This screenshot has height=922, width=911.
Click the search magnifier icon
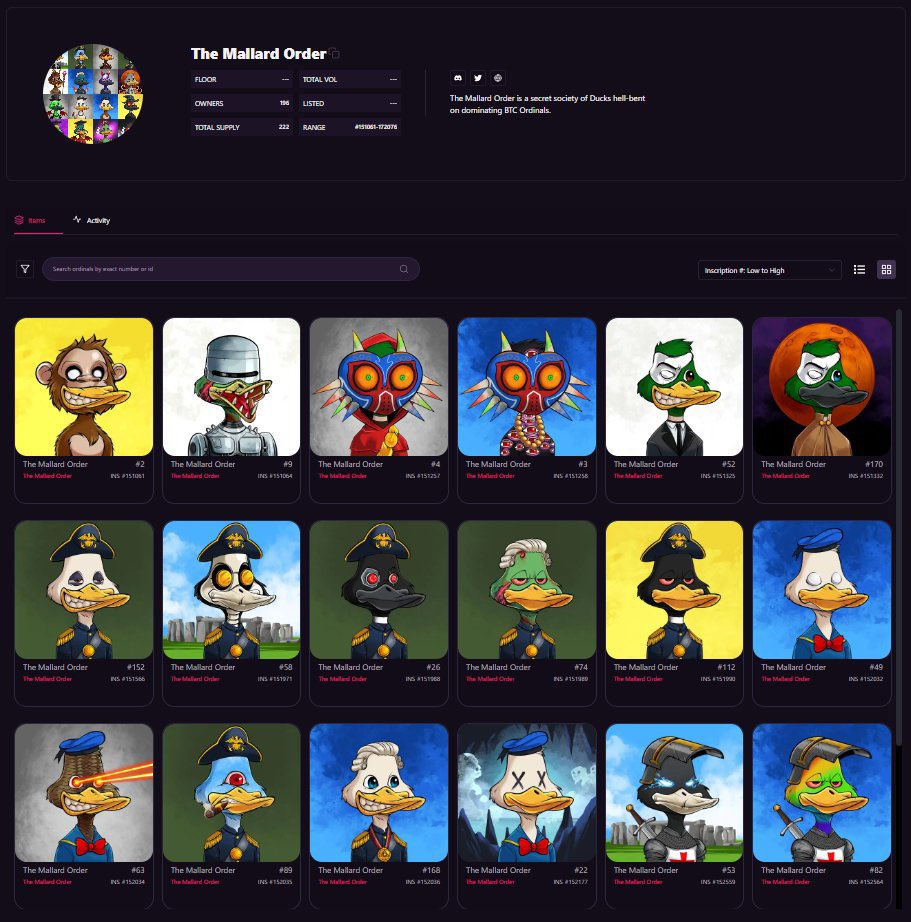tap(404, 269)
